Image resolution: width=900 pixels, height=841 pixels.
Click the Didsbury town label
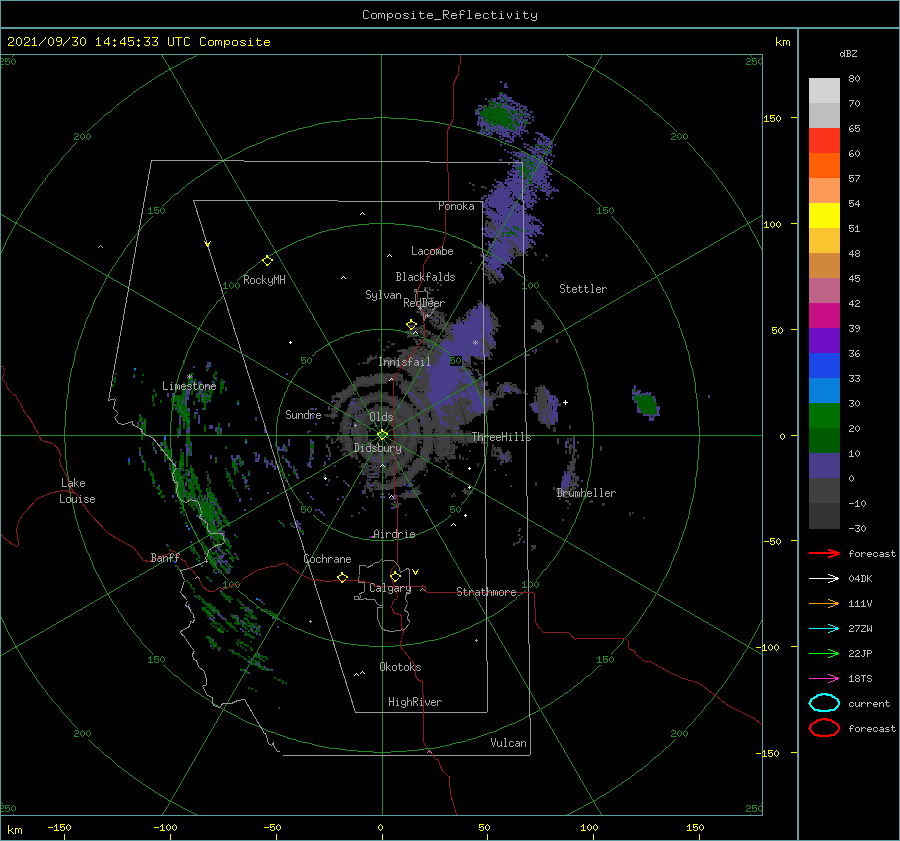(x=377, y=448)
